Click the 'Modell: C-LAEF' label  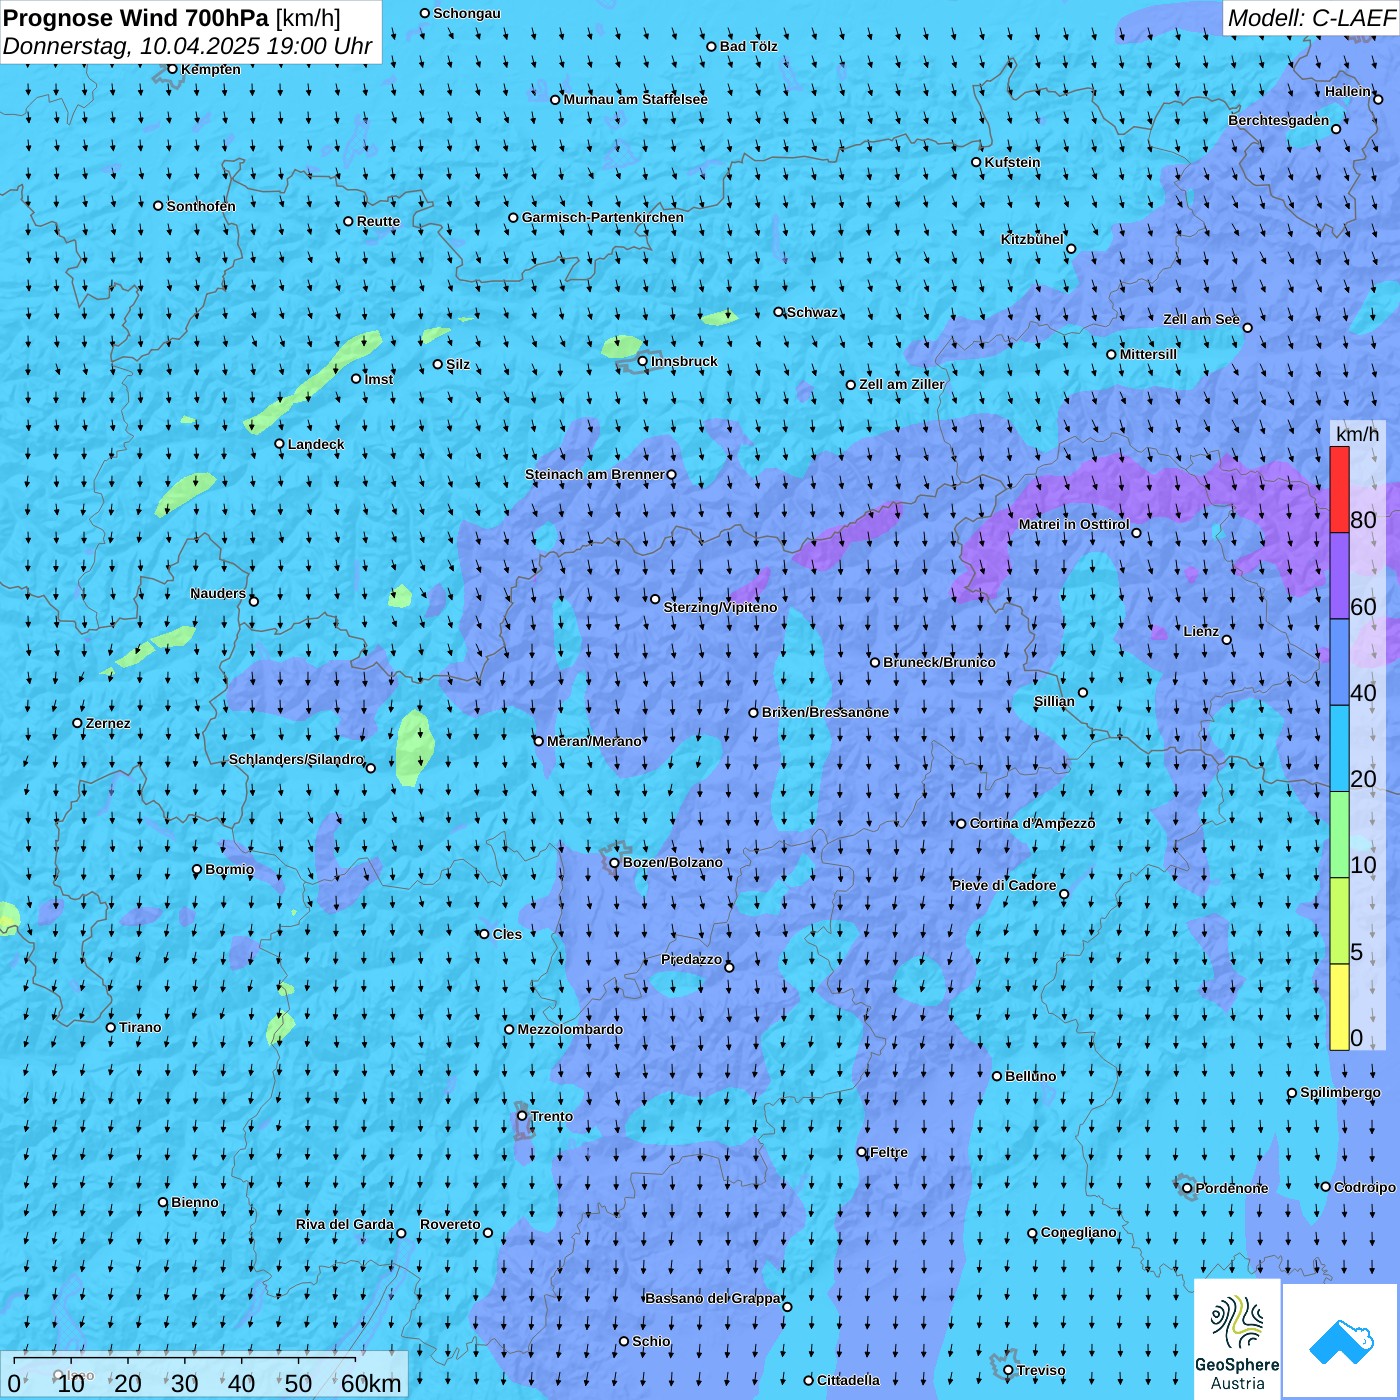coord(1311,18)
